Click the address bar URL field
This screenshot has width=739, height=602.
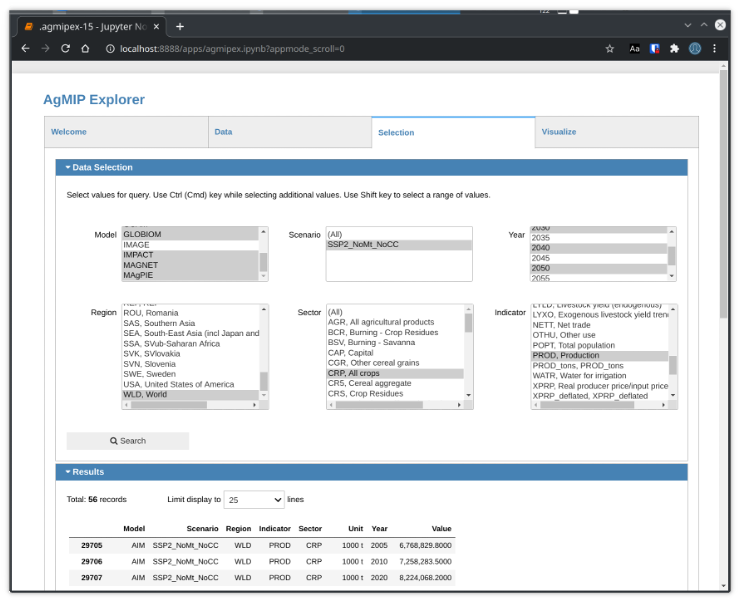click(x=232, y=49)
